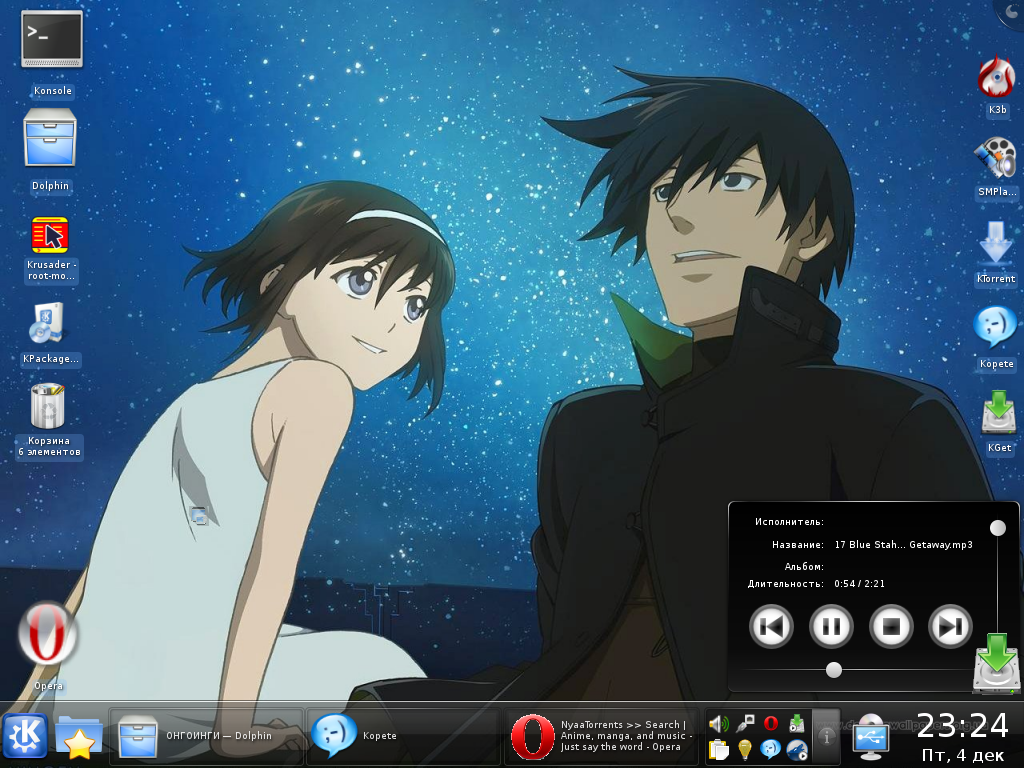This screenshot has width=1024, height=768.
Task: Open the KGet desktop icon
Action: tap(999, 411)
